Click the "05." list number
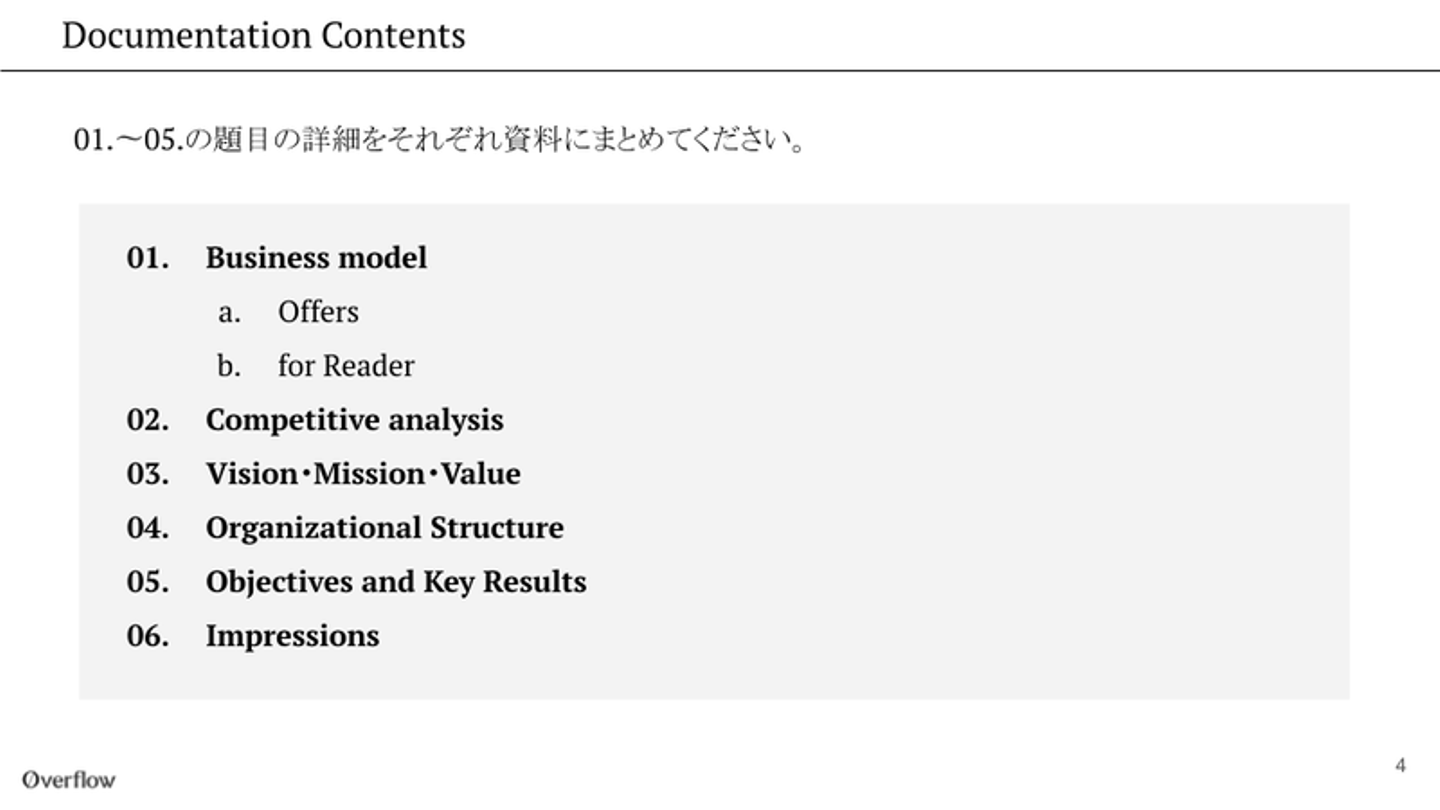 147,582
